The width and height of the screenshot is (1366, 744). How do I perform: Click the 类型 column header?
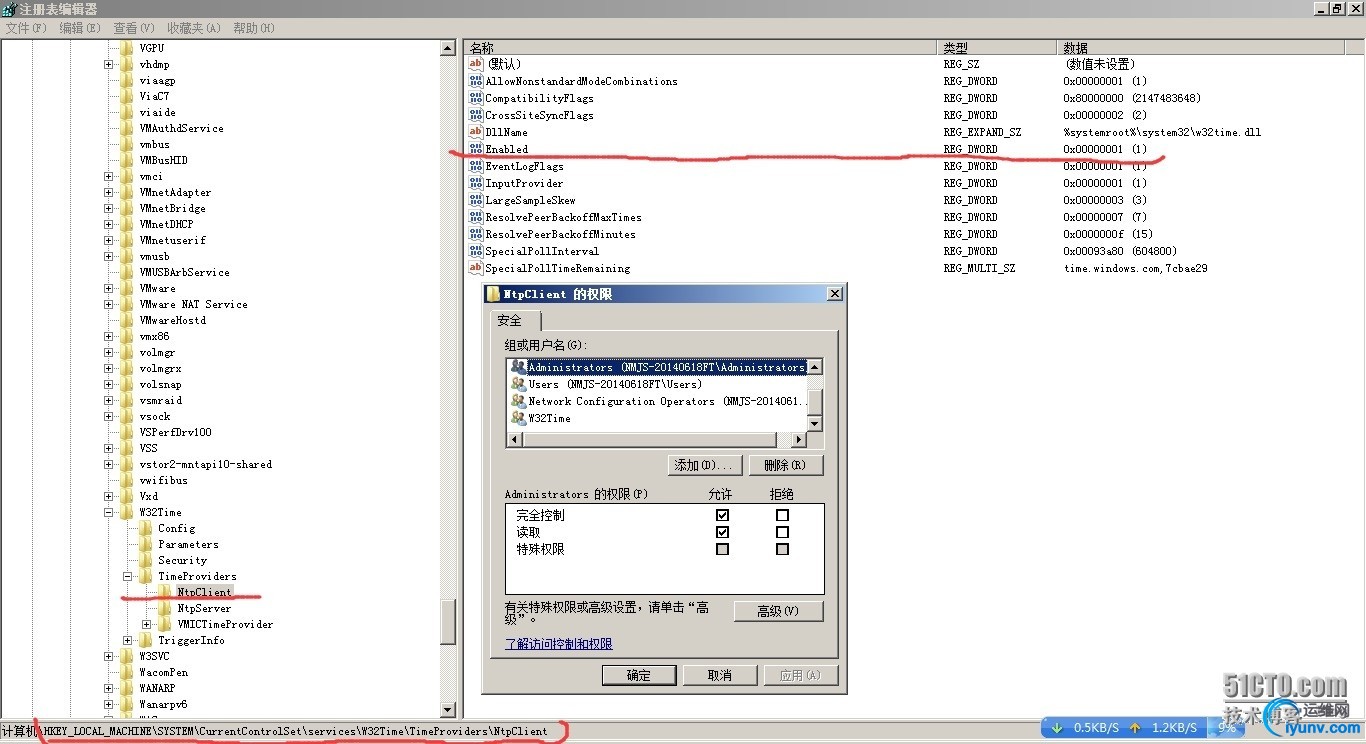click(x=997, y=47)
